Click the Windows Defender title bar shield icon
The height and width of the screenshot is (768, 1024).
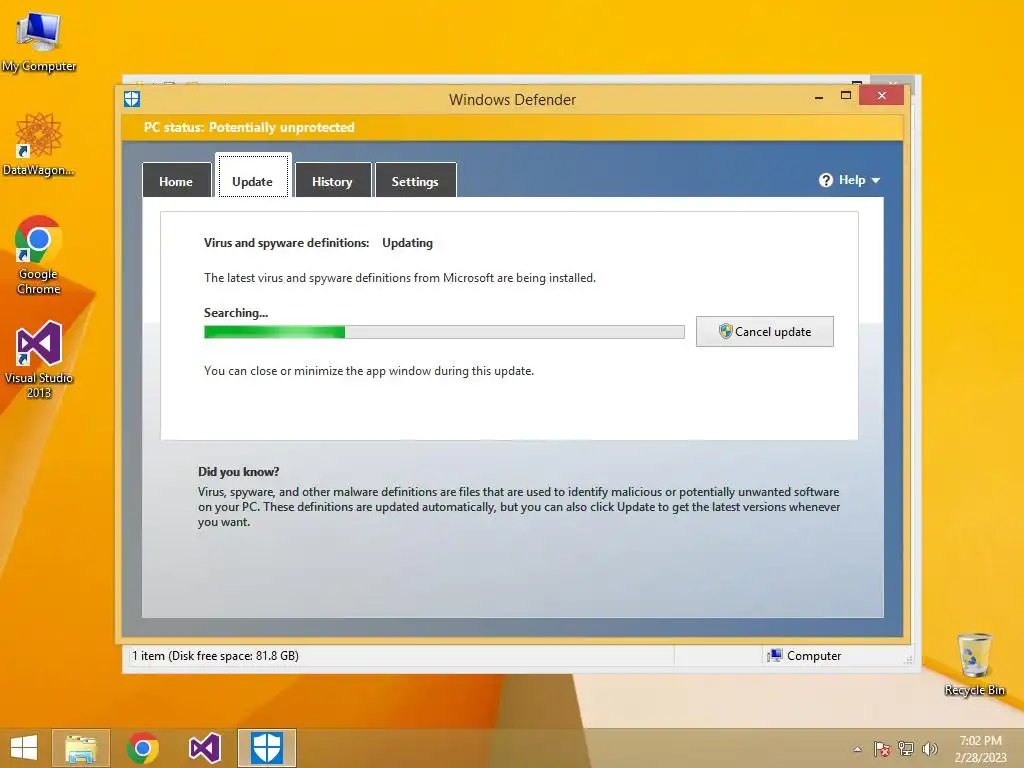tap(132, 99)
